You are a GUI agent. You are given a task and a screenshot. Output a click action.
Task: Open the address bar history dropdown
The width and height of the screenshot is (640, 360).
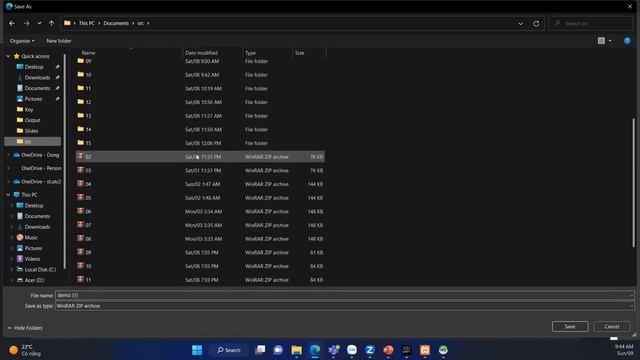520,24
